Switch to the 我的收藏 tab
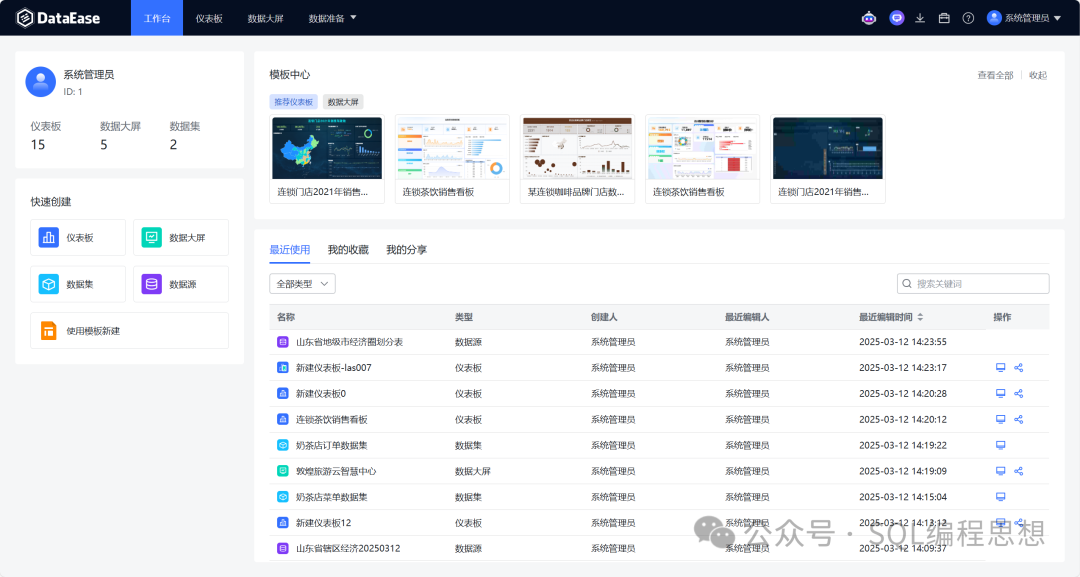 (x=348, y=249)
